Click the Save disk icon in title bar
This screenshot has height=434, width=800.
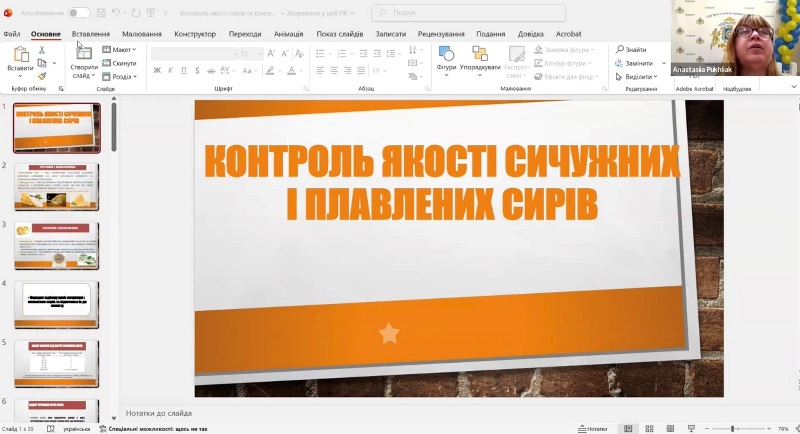tap(101, 13)
